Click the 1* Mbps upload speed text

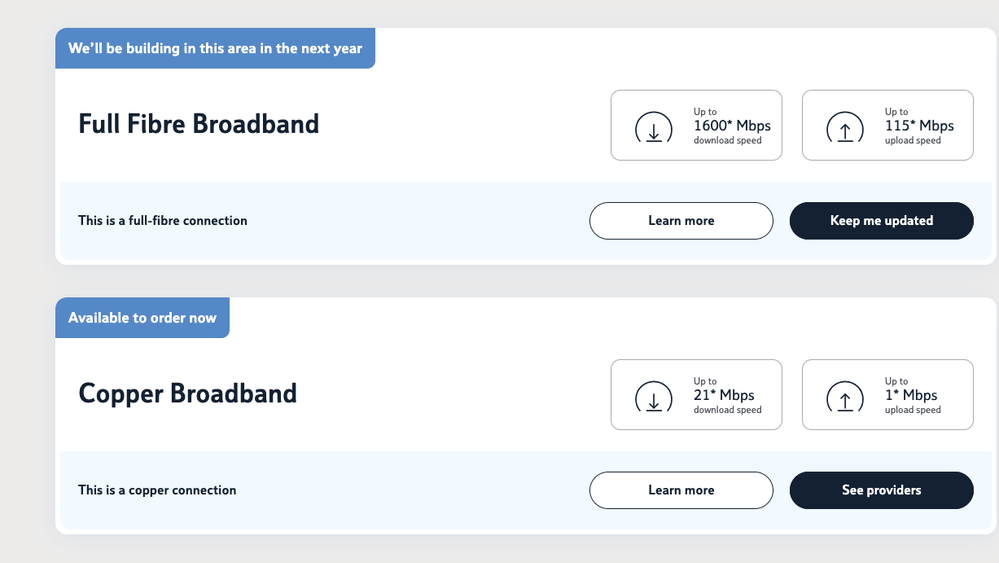pos(912,395)
